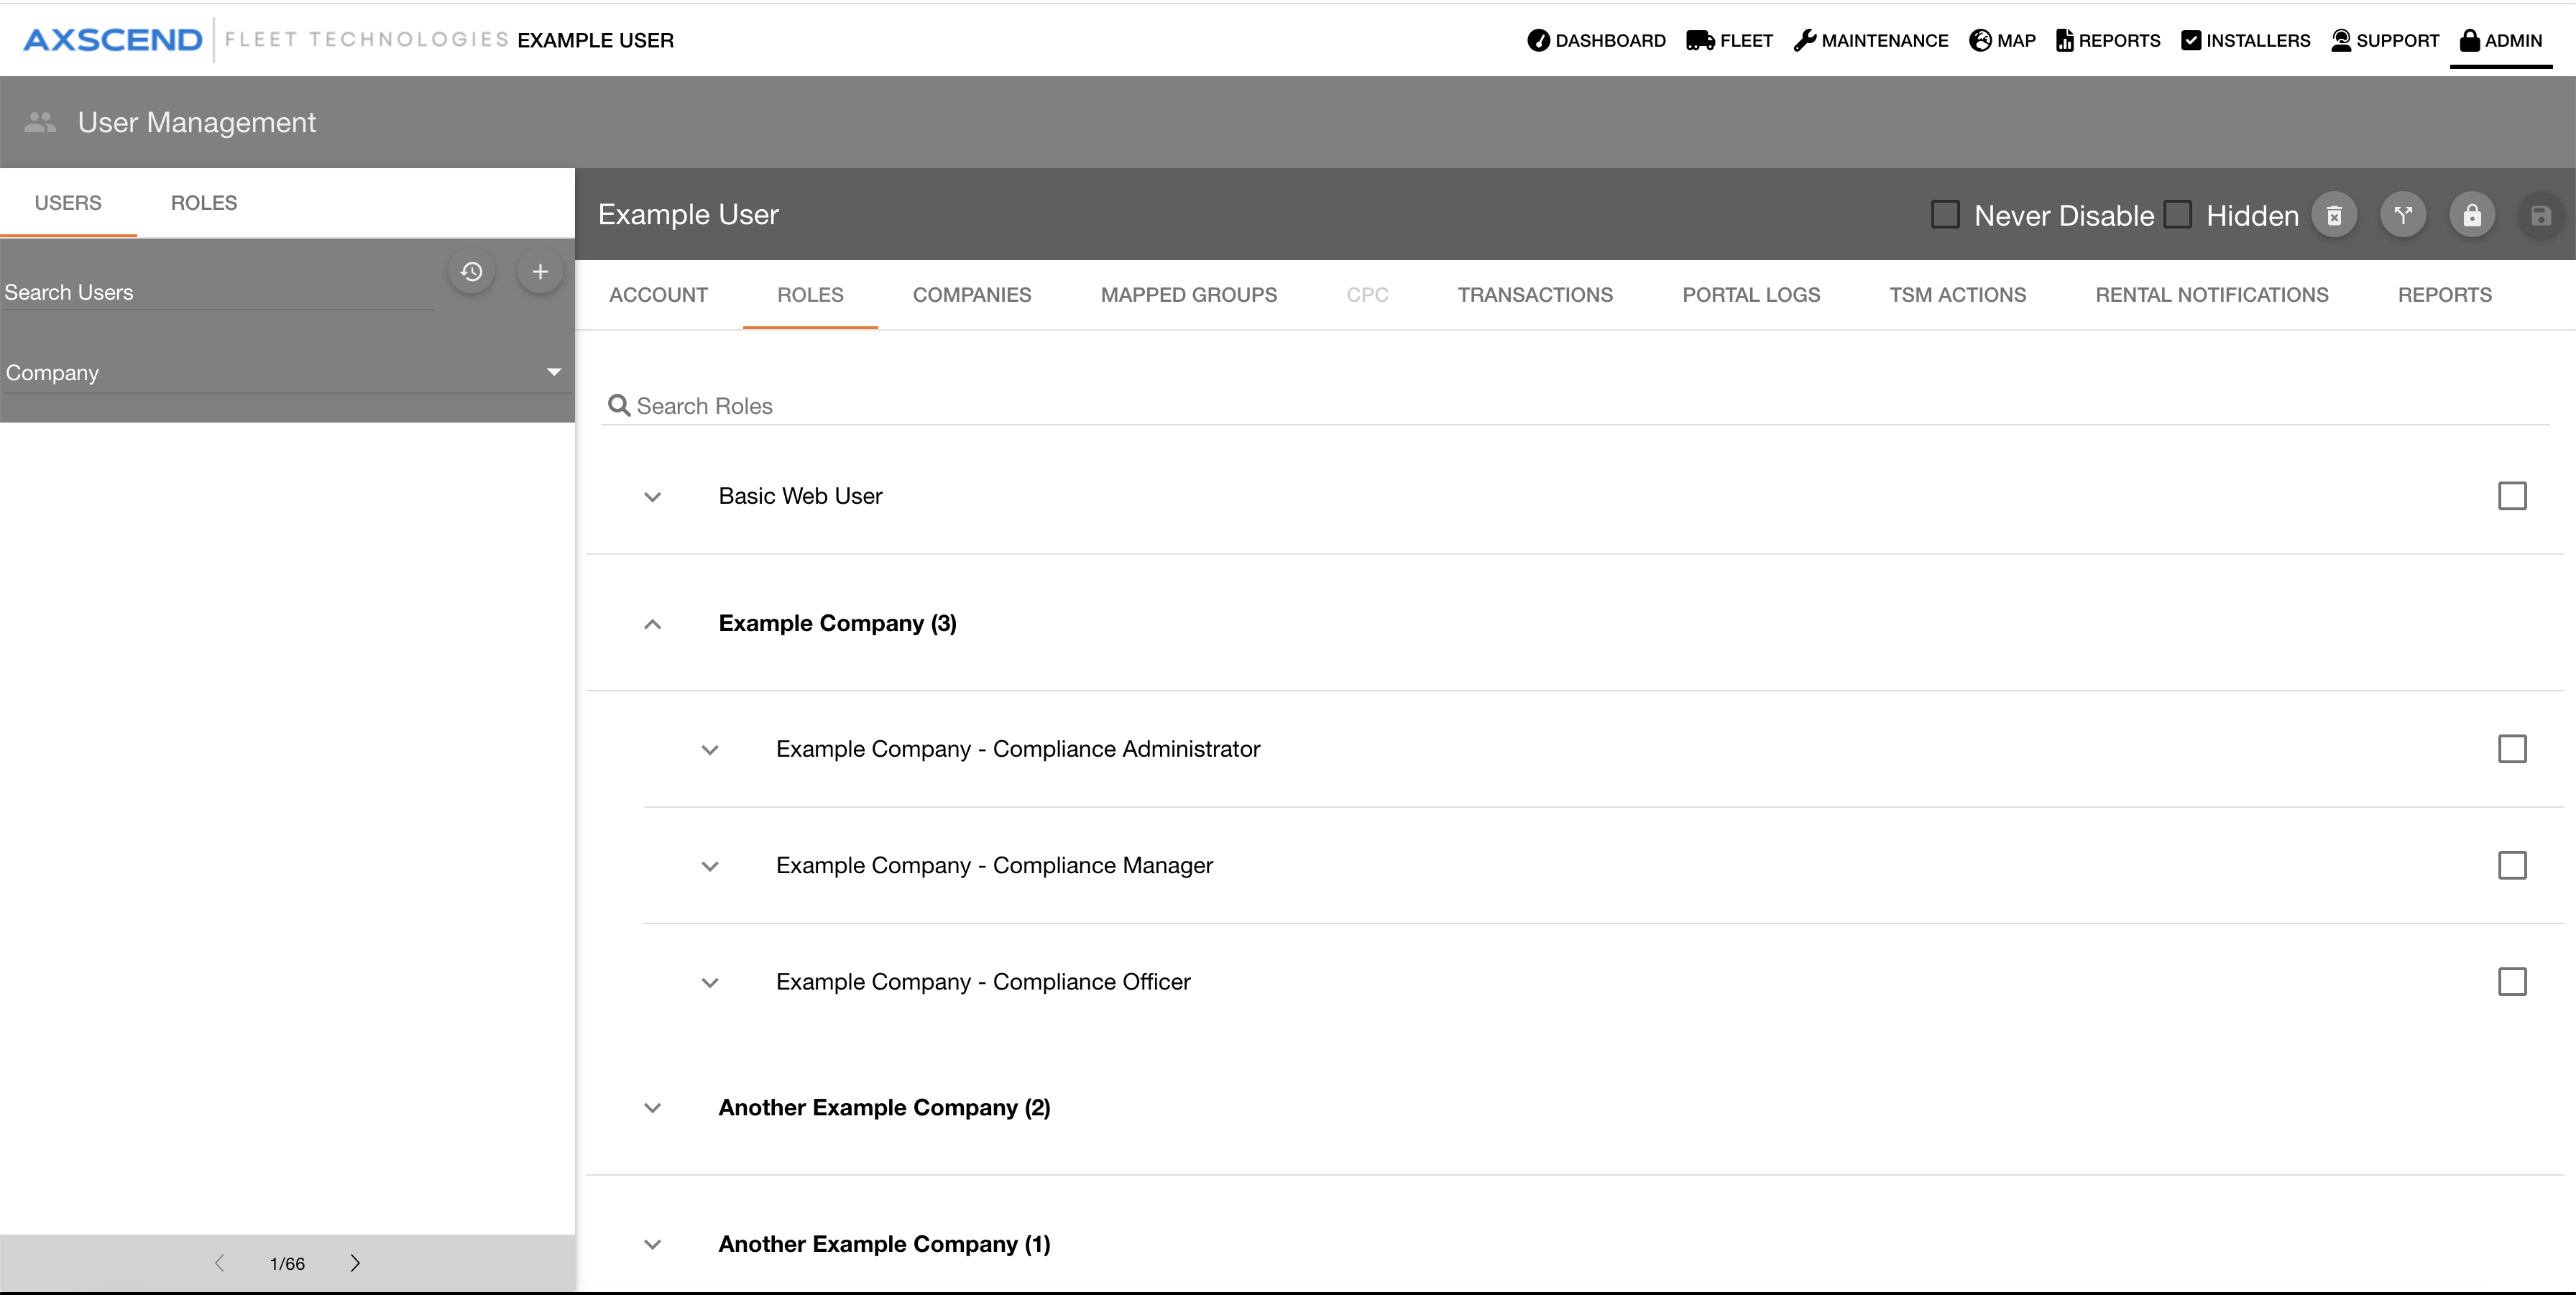Click the save disk icon
2576x1295 pixels.
[x=2540, y=216]
